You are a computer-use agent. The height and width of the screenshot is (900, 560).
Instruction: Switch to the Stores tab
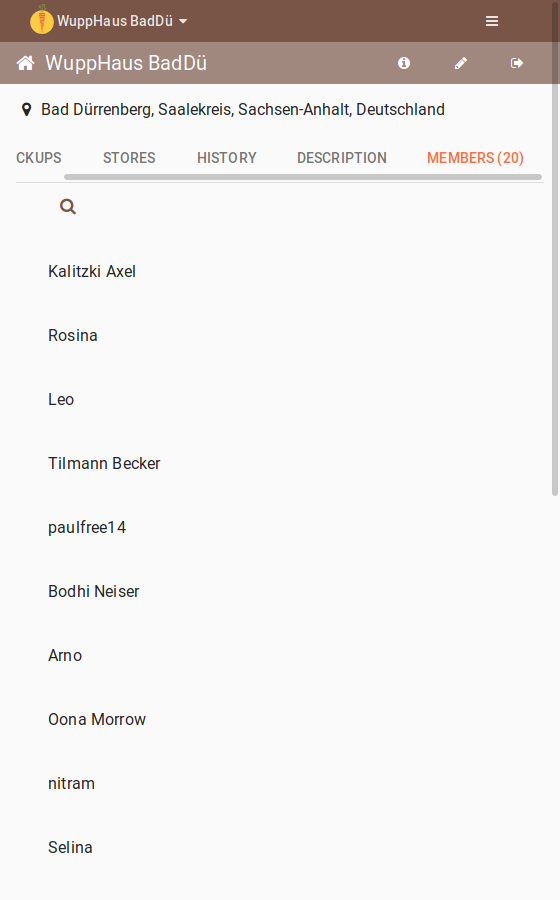point(129,158)
